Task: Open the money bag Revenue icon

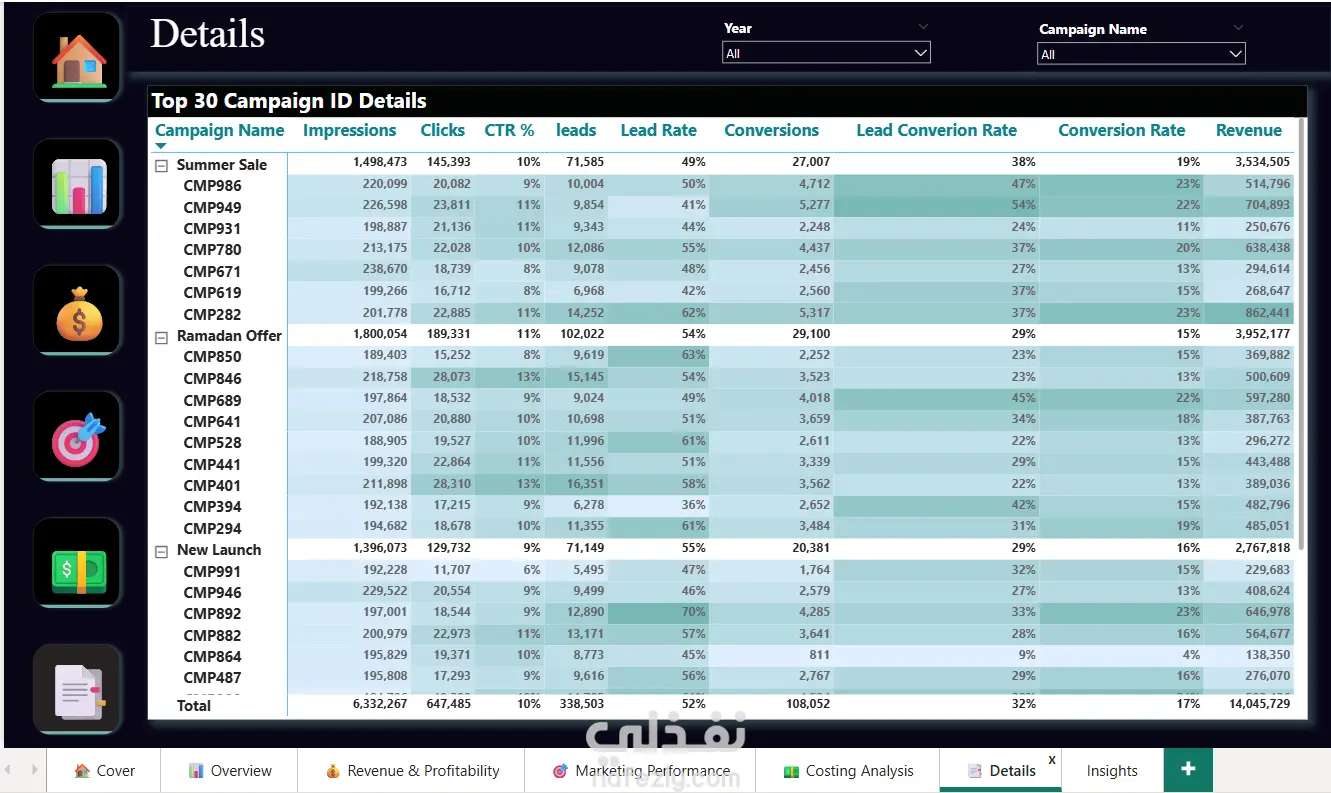Action: (78, 310)
